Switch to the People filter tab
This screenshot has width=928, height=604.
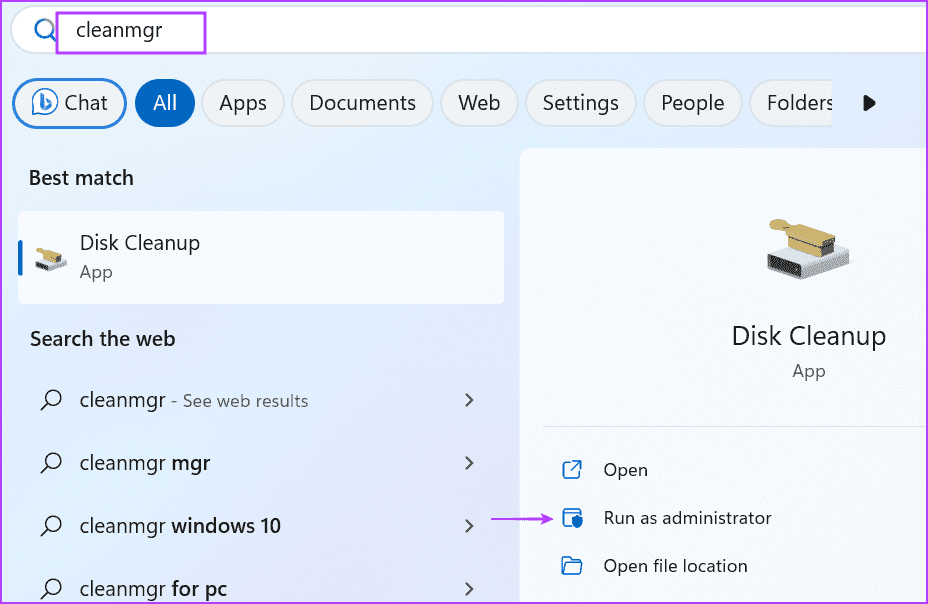pyautogui.click(x=692, y=103)
